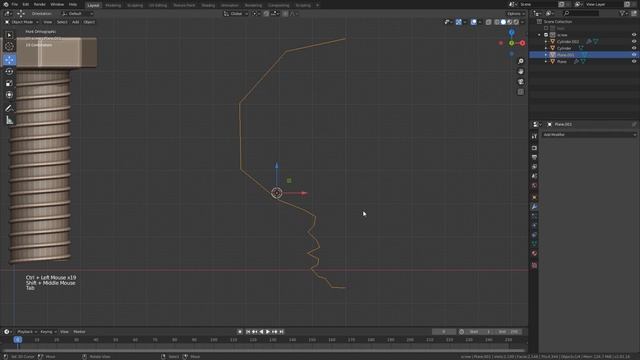
Task: Select the Annotate tool
Action: (x=9, y=108)
